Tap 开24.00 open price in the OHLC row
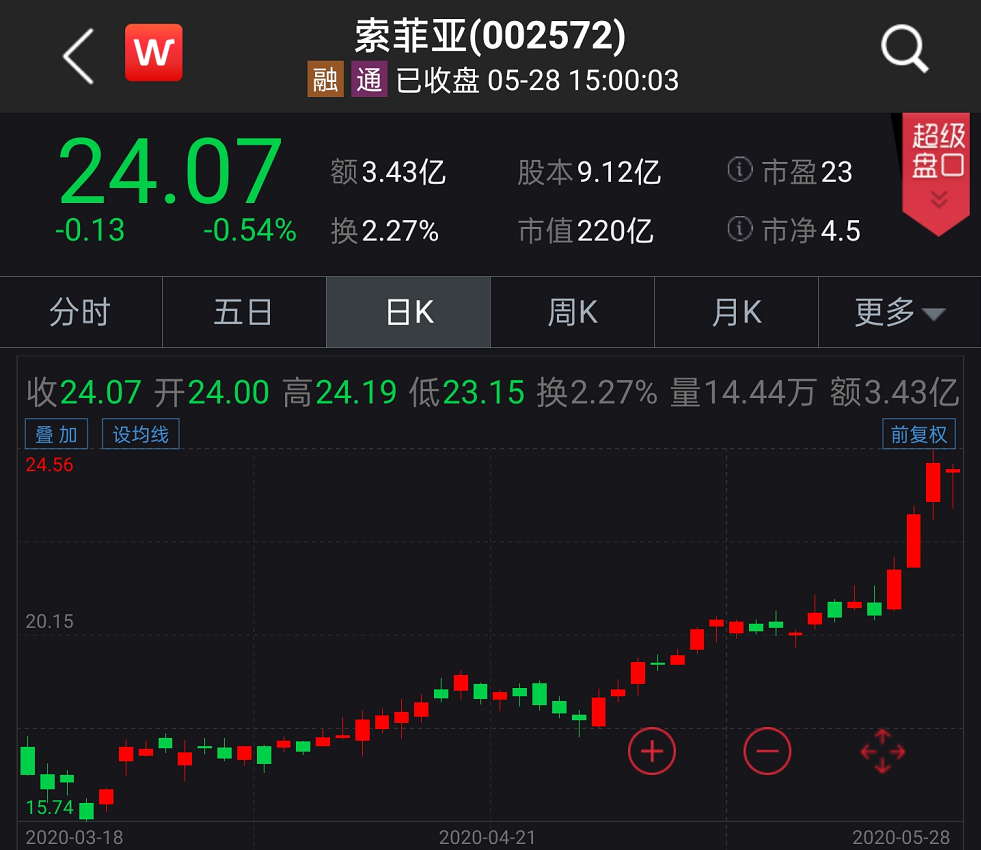 pyautogui.click(x=211, y=393)
